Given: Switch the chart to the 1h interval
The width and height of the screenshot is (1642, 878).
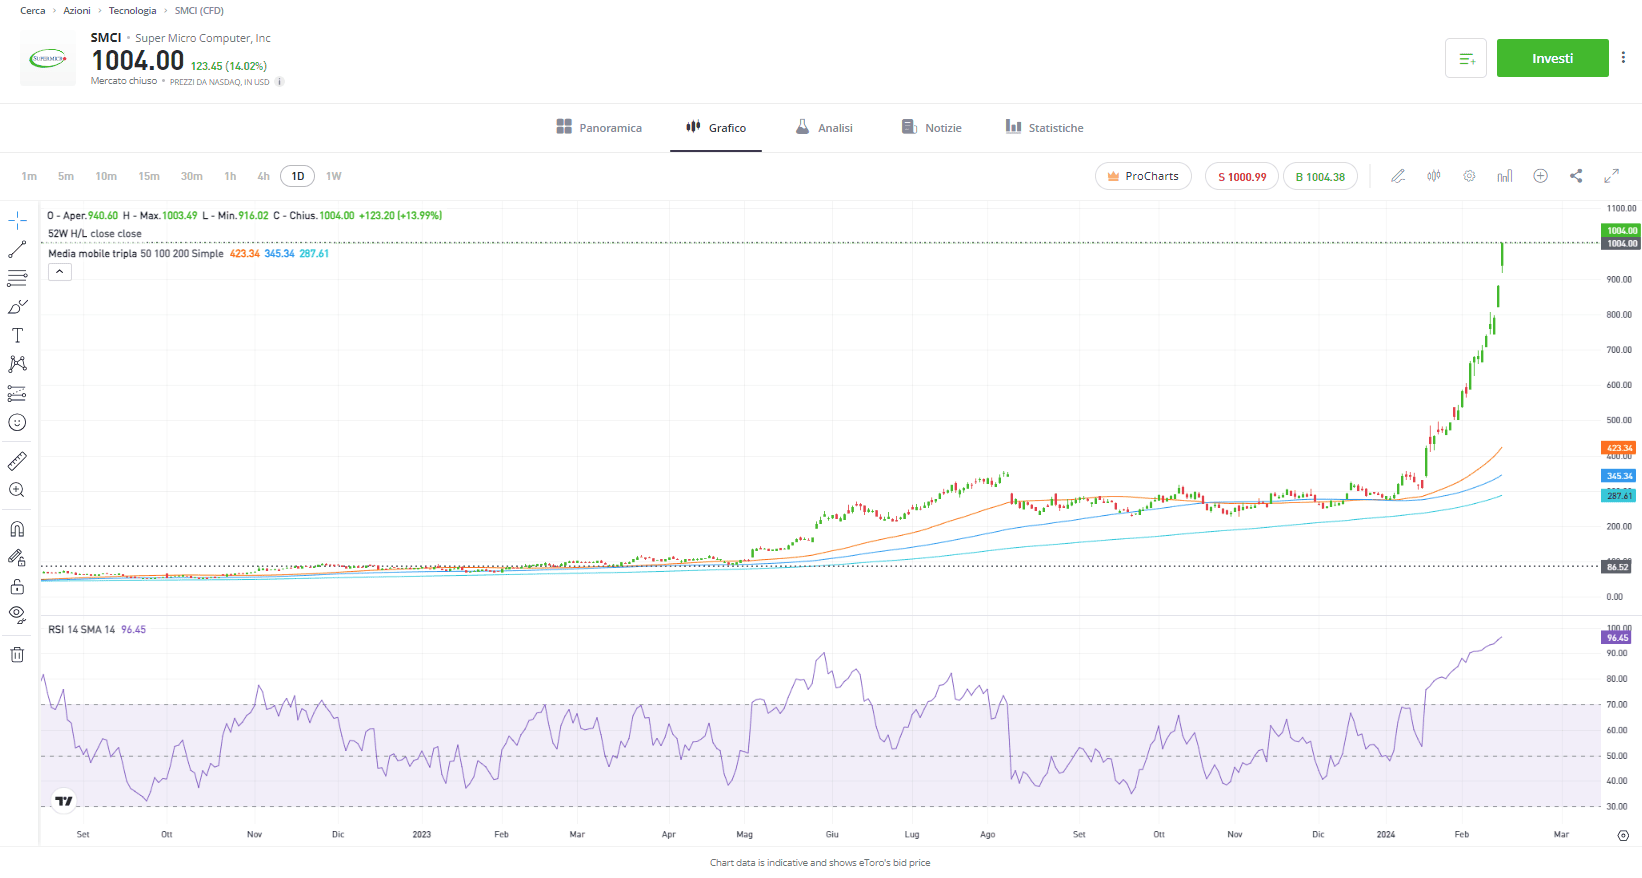Looking at the screenshot, I should click(x=230, y=176).
